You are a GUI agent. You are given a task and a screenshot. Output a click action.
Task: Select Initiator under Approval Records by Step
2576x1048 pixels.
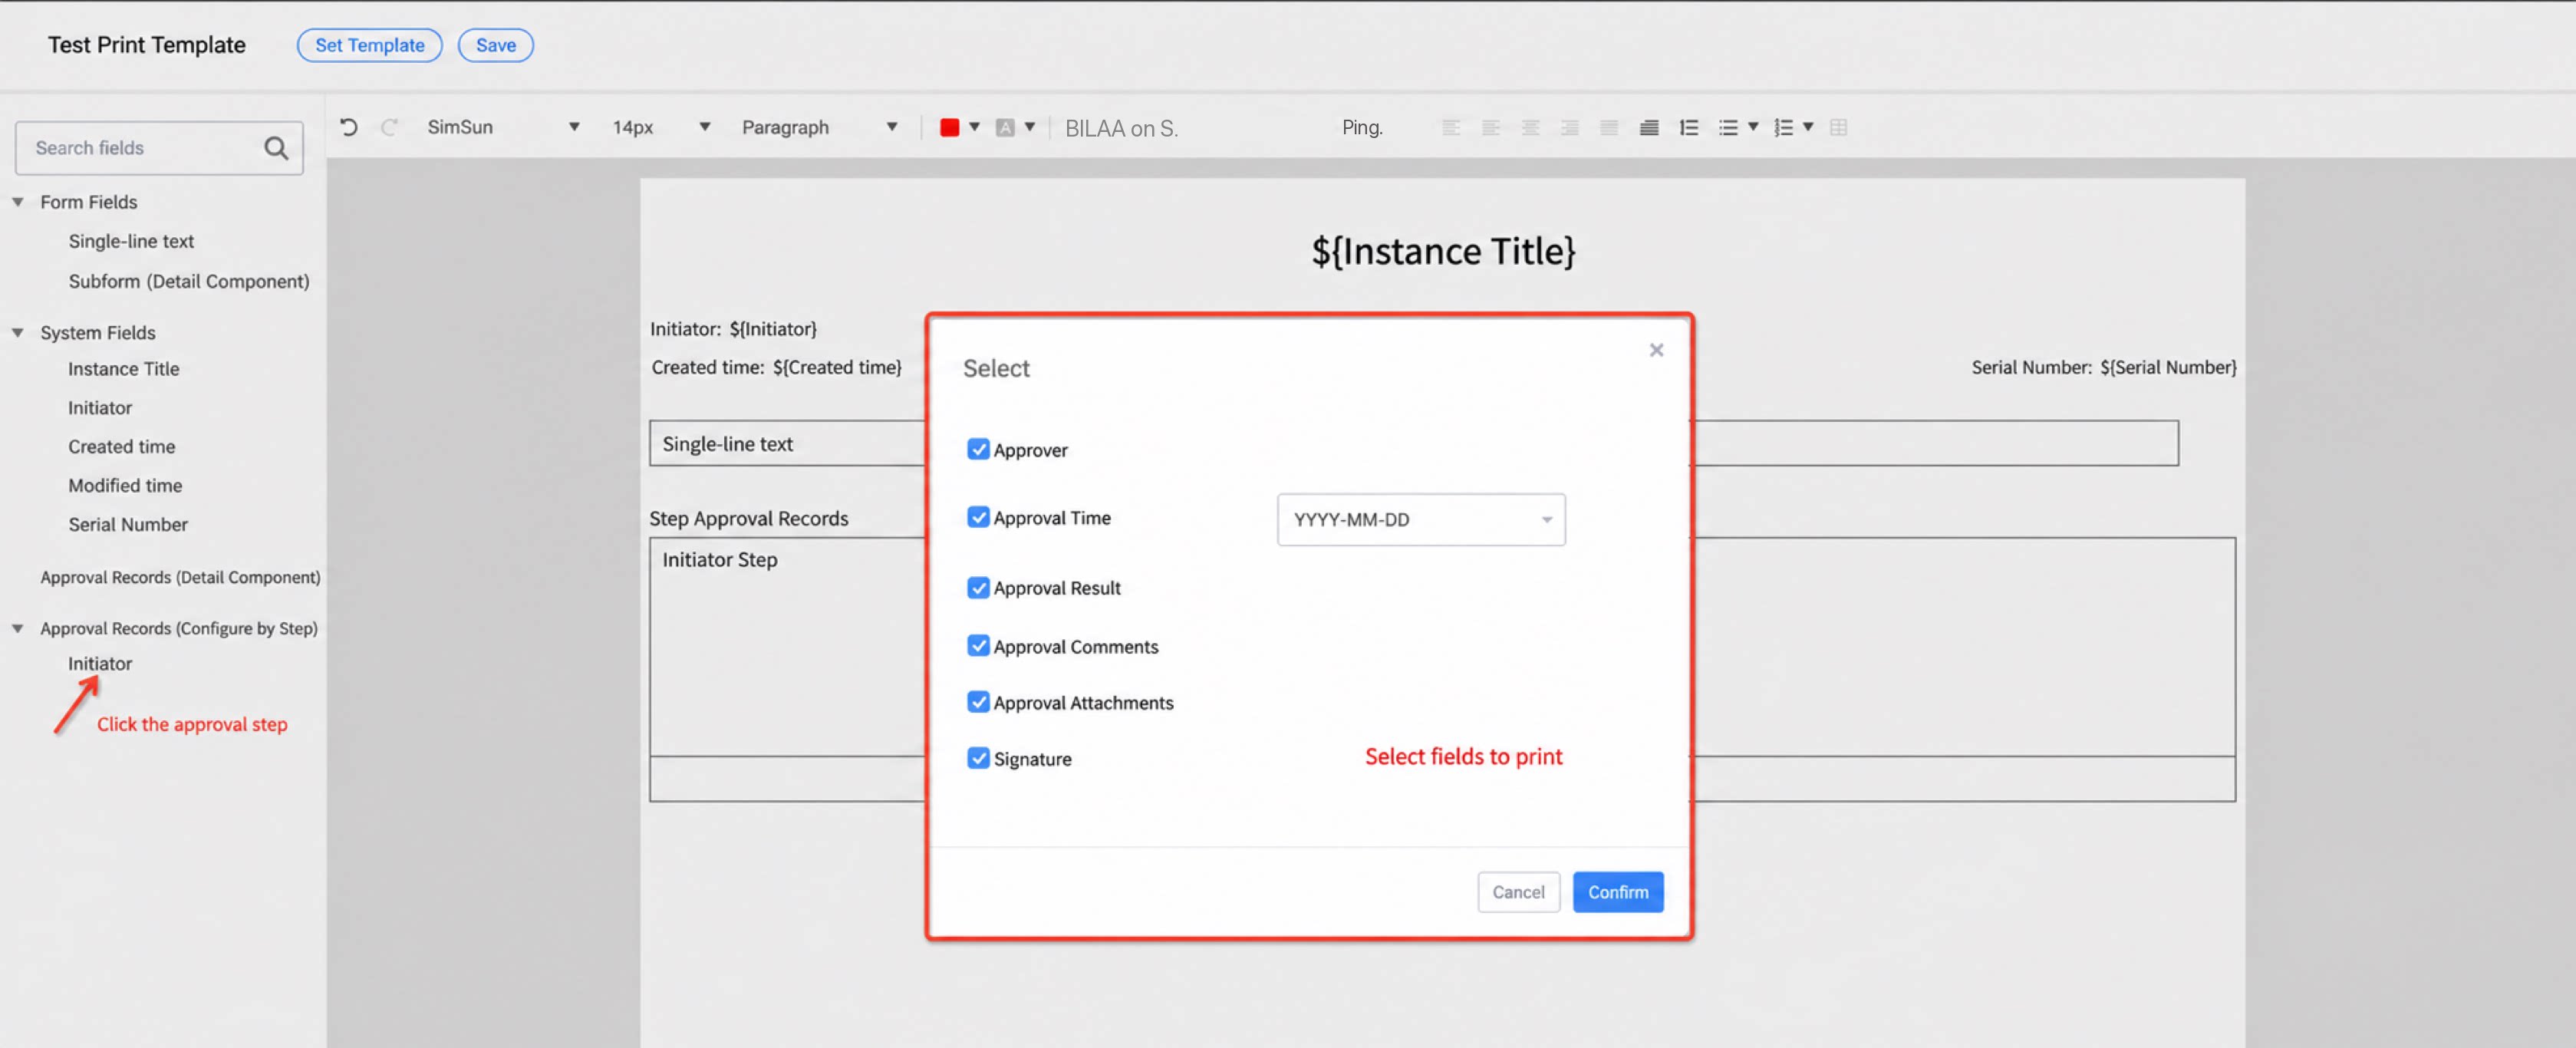pyautogui.click(x=100, y=663)
